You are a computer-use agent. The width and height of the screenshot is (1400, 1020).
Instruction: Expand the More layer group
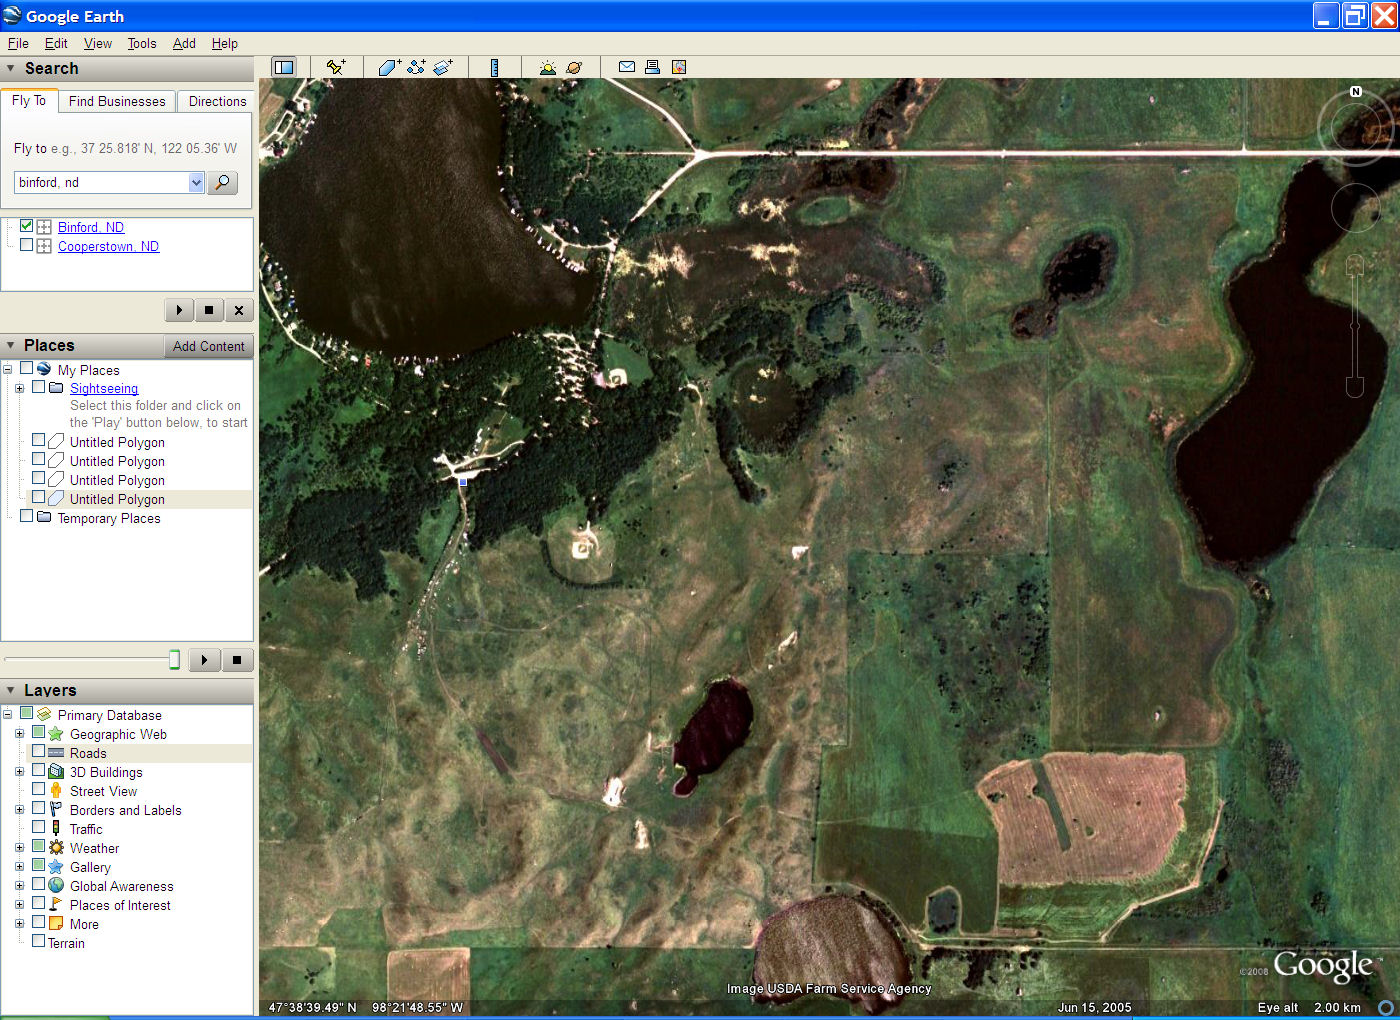click(19, 924)
